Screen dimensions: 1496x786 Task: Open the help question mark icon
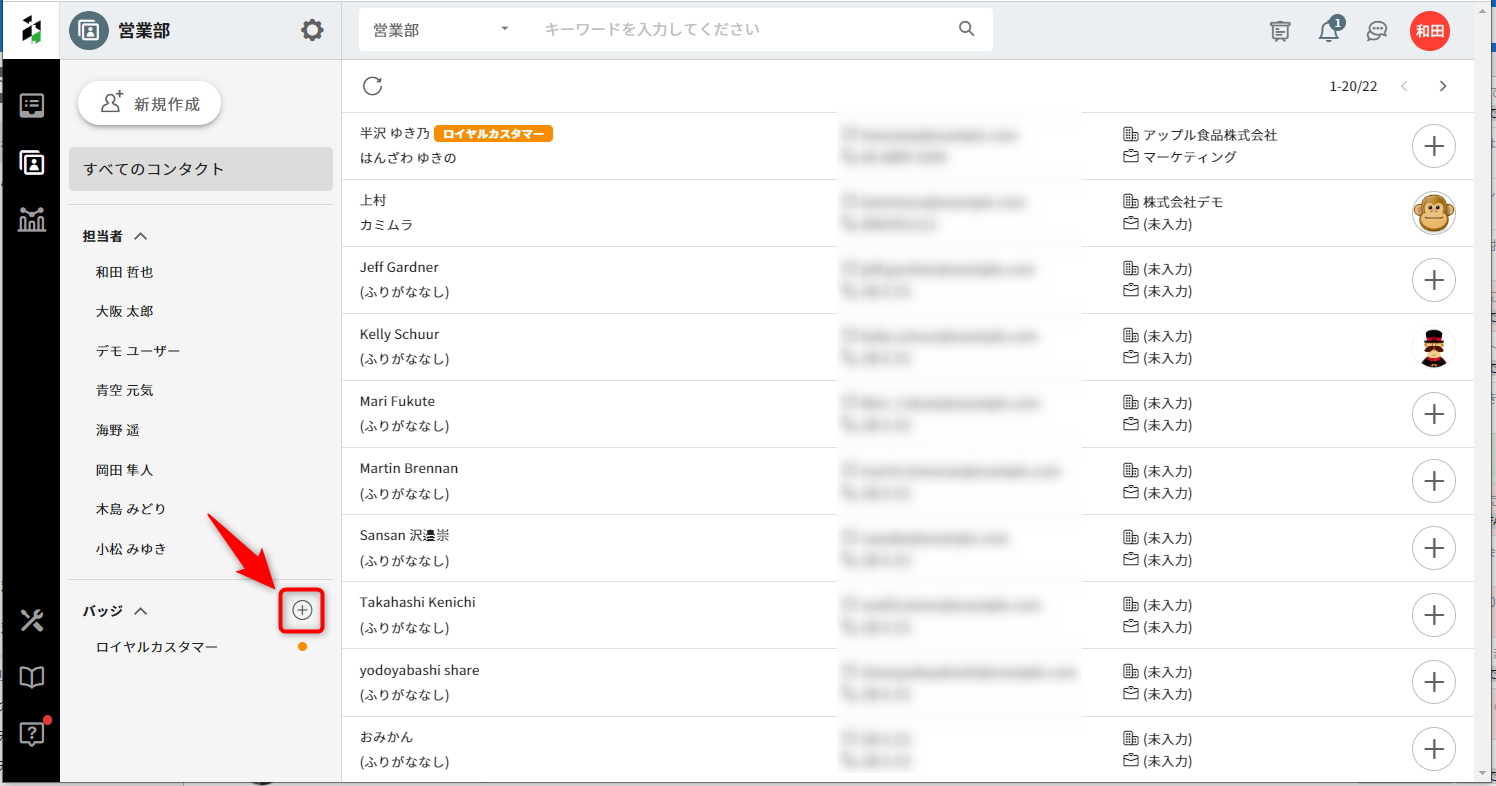click(x=32, y=735)
